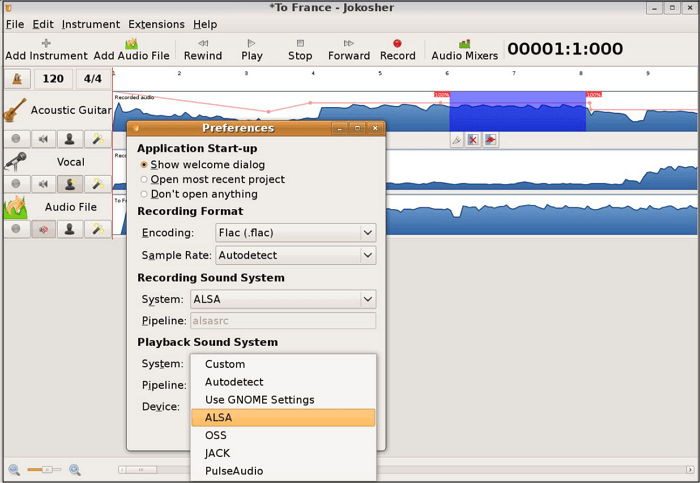Open effects wand on Audio File track
The width and height of the screenshot is (700, 483).
click(97, 229)
